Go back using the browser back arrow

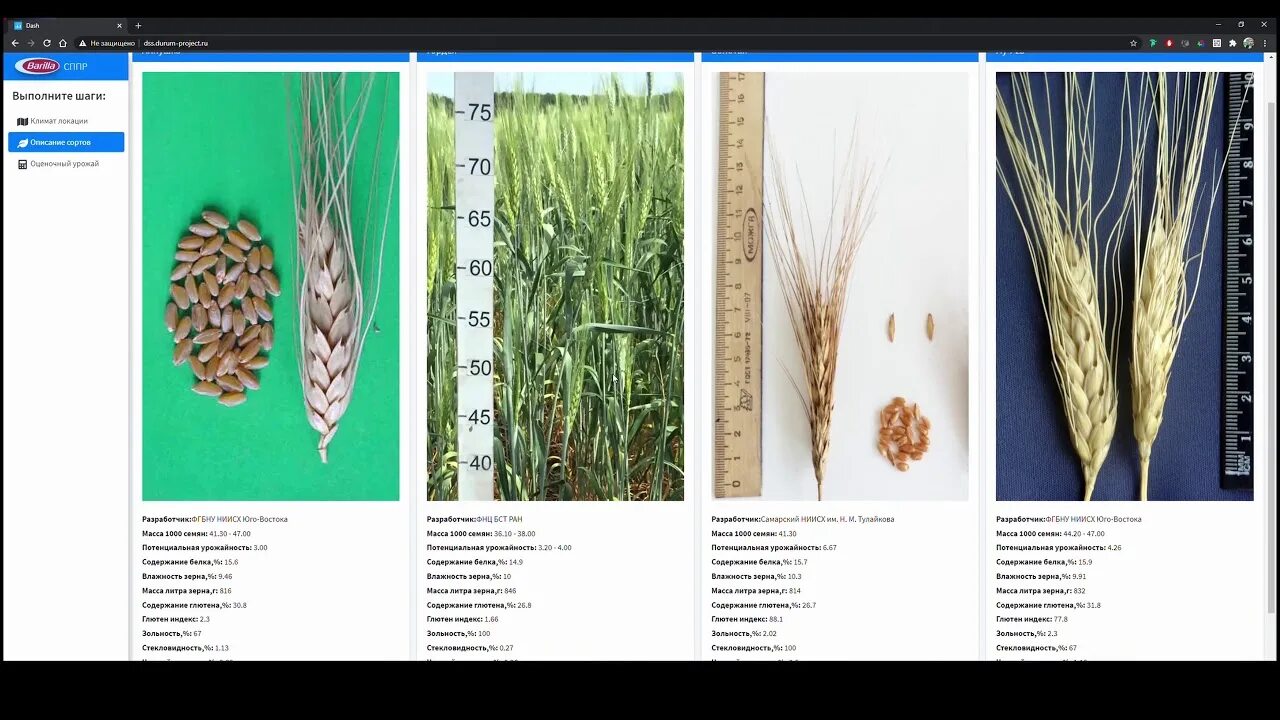tap(15, 43)
